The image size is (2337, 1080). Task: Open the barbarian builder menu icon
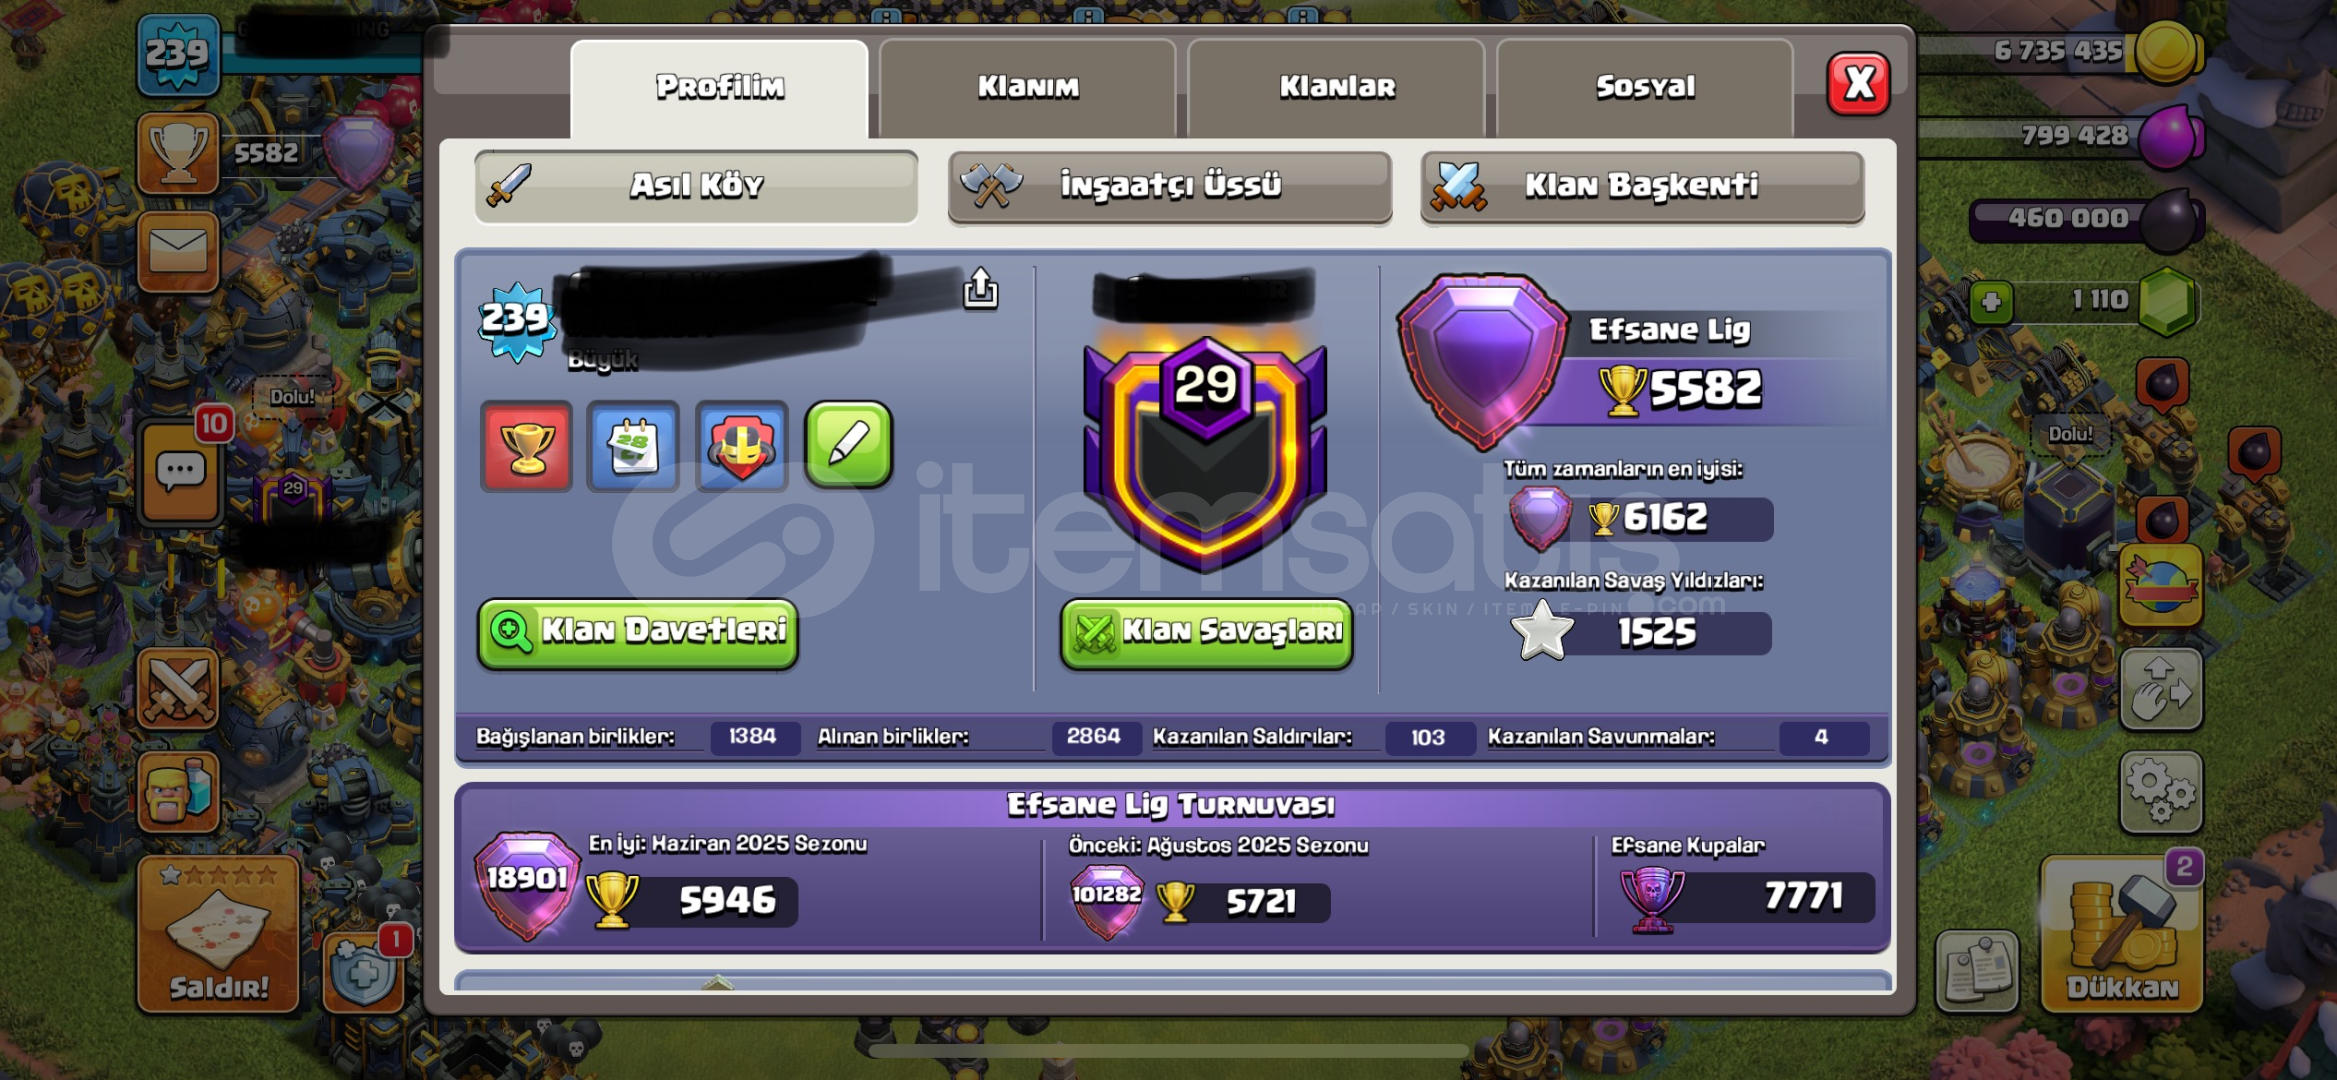coord(178,792)
